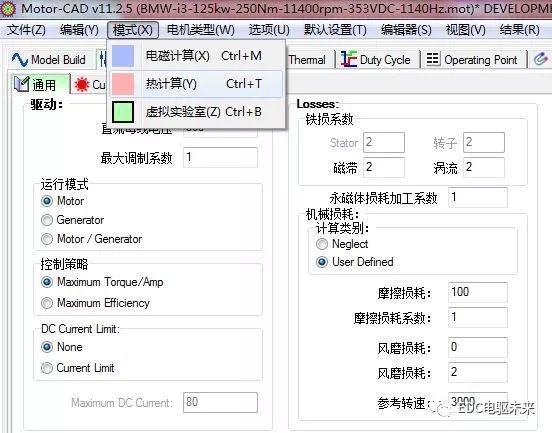Click the 转子 iron loss coefficient field
Image resolution: width=552 pixels, height=433 pixels.
pyautogui.click(x=484, y=143)
